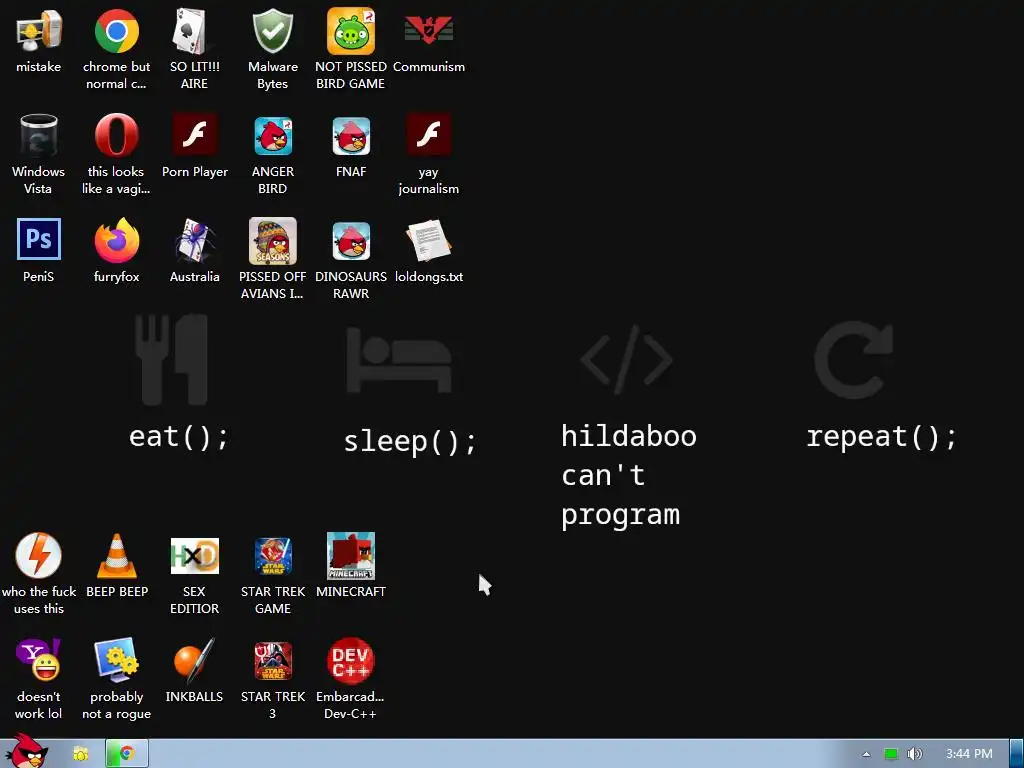Click the Show desktop strip beside the clock

click(1016, 754)
